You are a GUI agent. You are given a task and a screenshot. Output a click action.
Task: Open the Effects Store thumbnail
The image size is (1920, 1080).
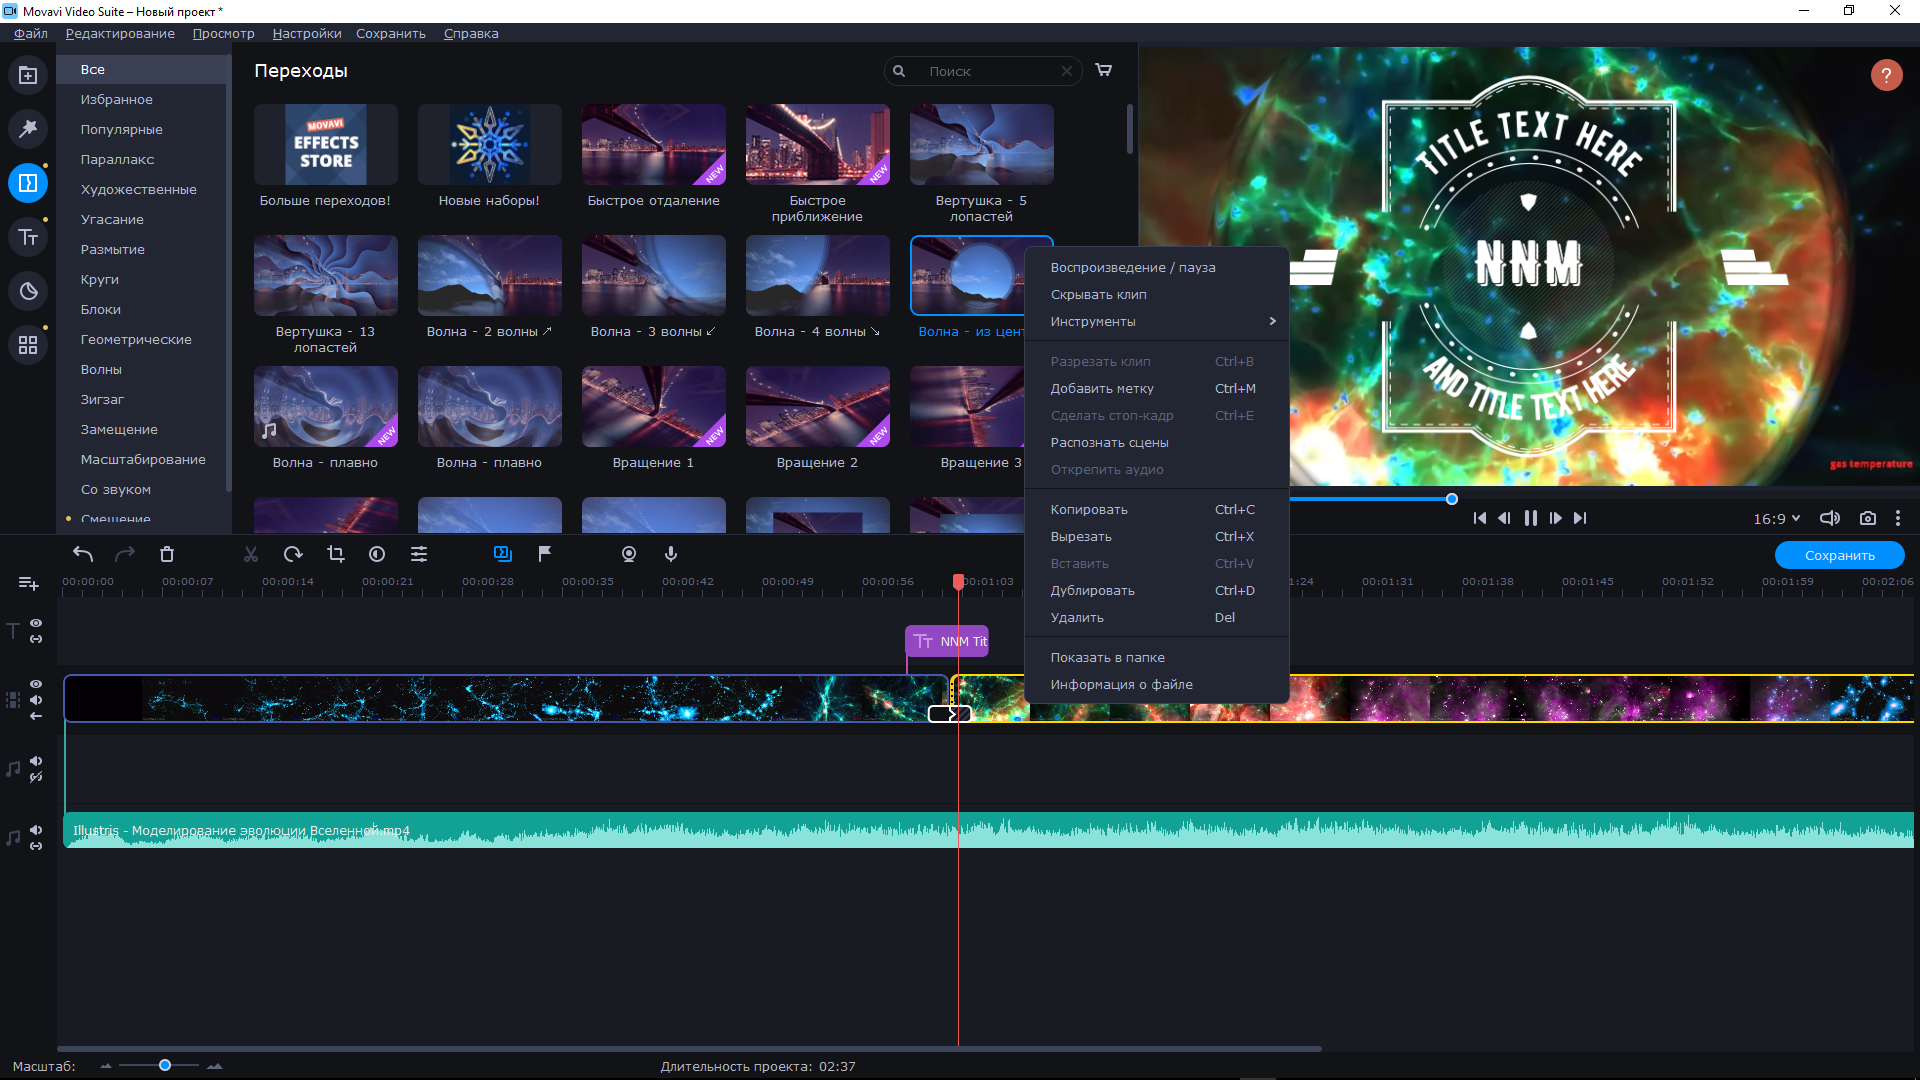tap(325, 145)
